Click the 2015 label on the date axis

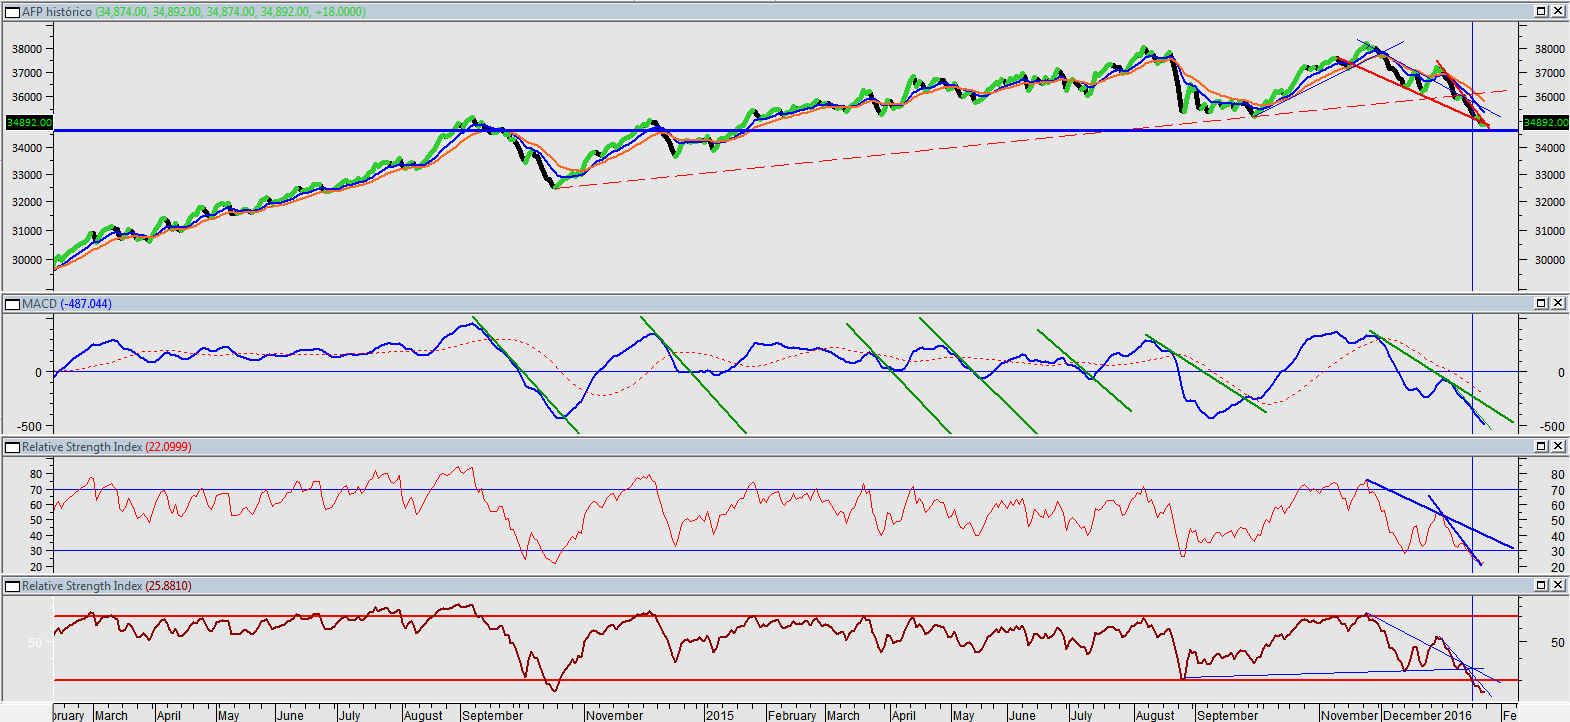point(720,715)
